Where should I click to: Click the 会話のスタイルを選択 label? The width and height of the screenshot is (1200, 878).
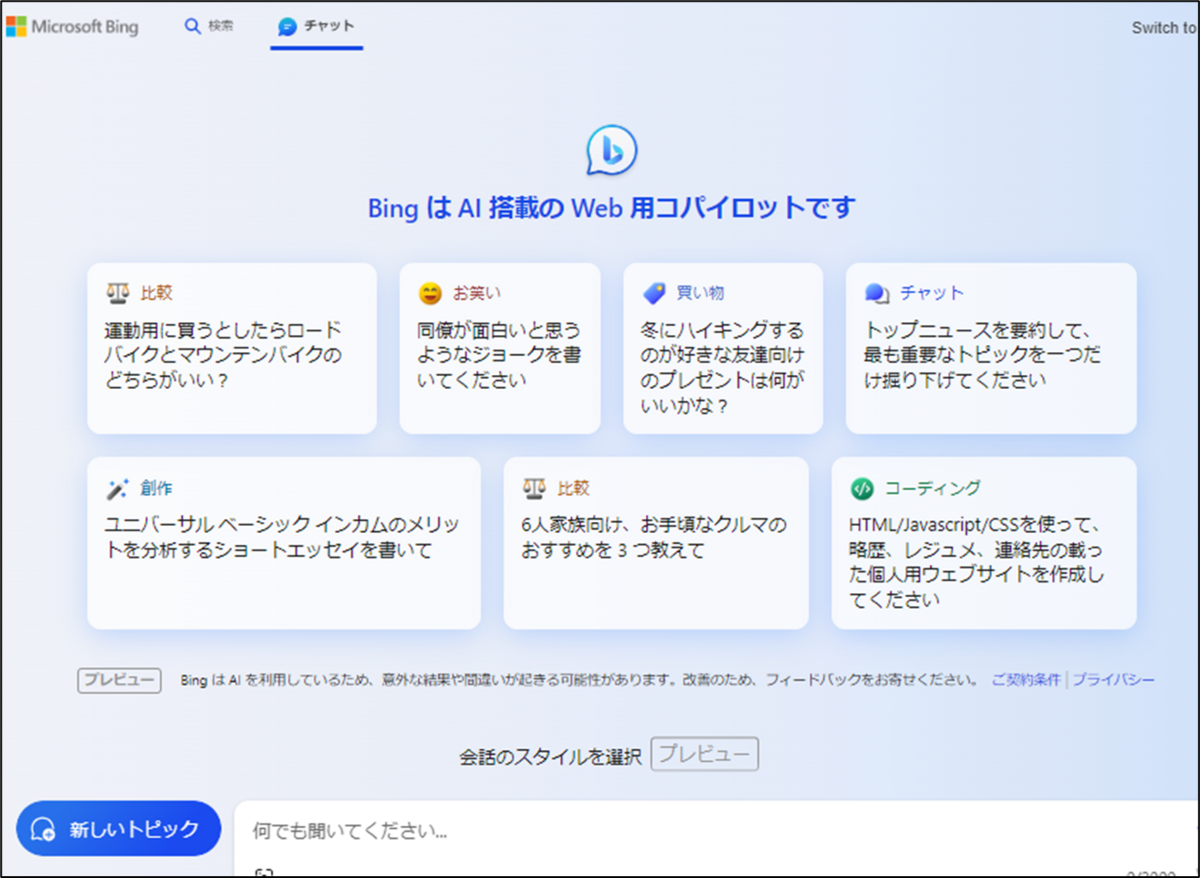(x=550, y=756)
